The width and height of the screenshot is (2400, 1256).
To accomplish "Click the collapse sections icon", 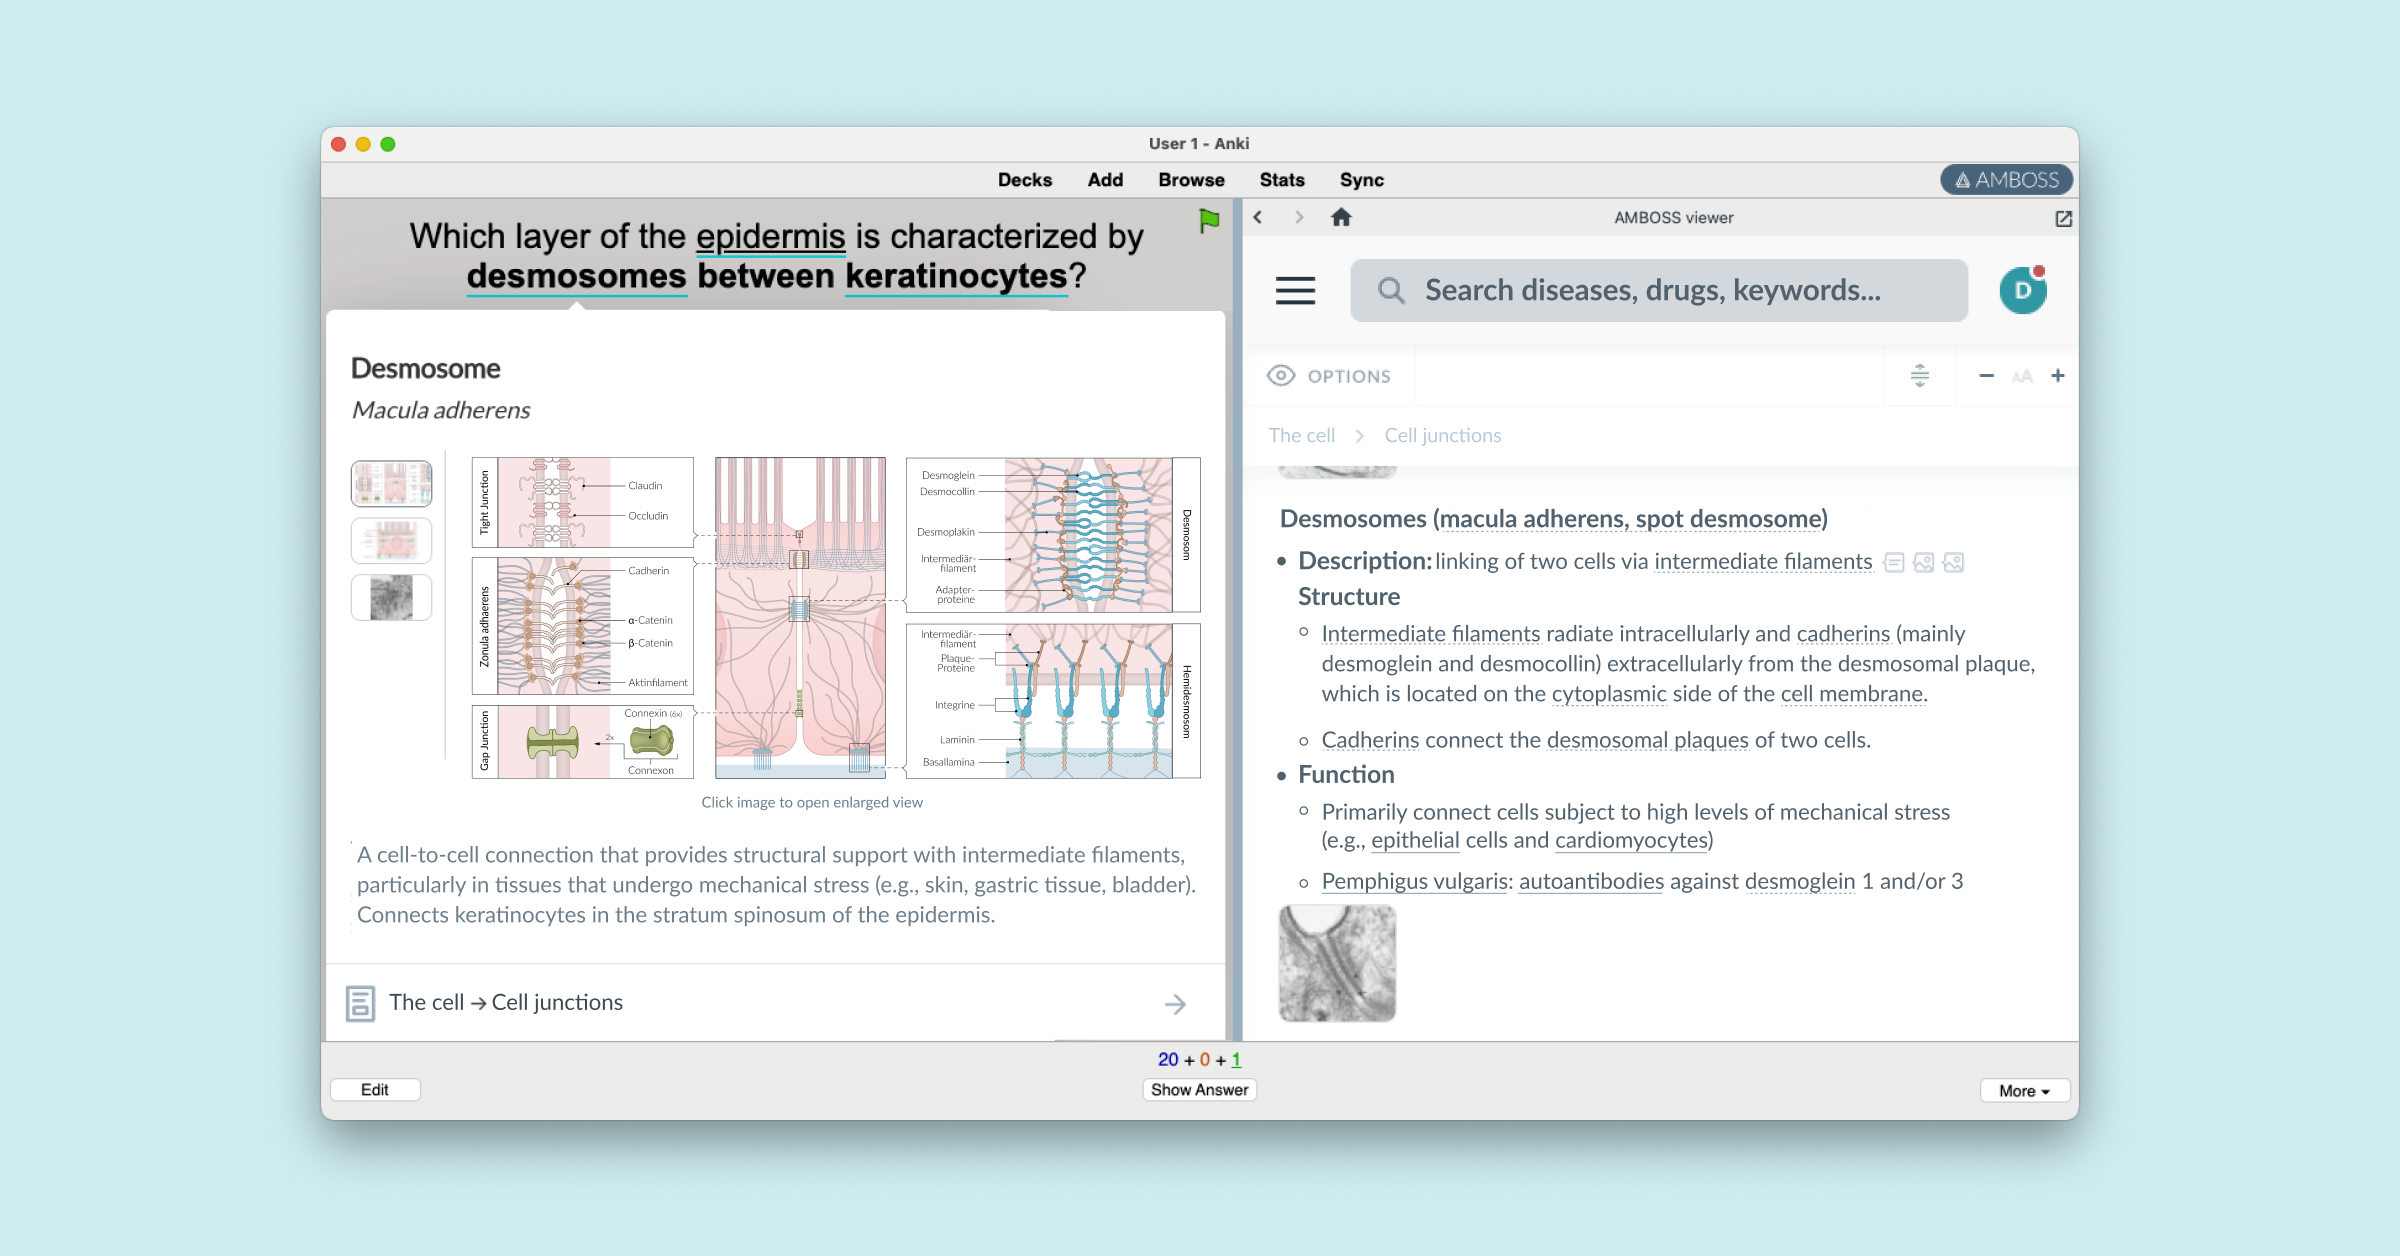I will click(1919, 376).
